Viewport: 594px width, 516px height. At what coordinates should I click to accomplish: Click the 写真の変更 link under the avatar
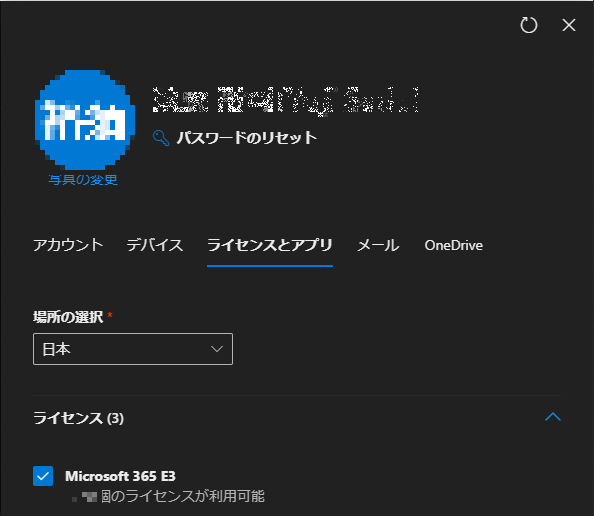pos(83,180)
